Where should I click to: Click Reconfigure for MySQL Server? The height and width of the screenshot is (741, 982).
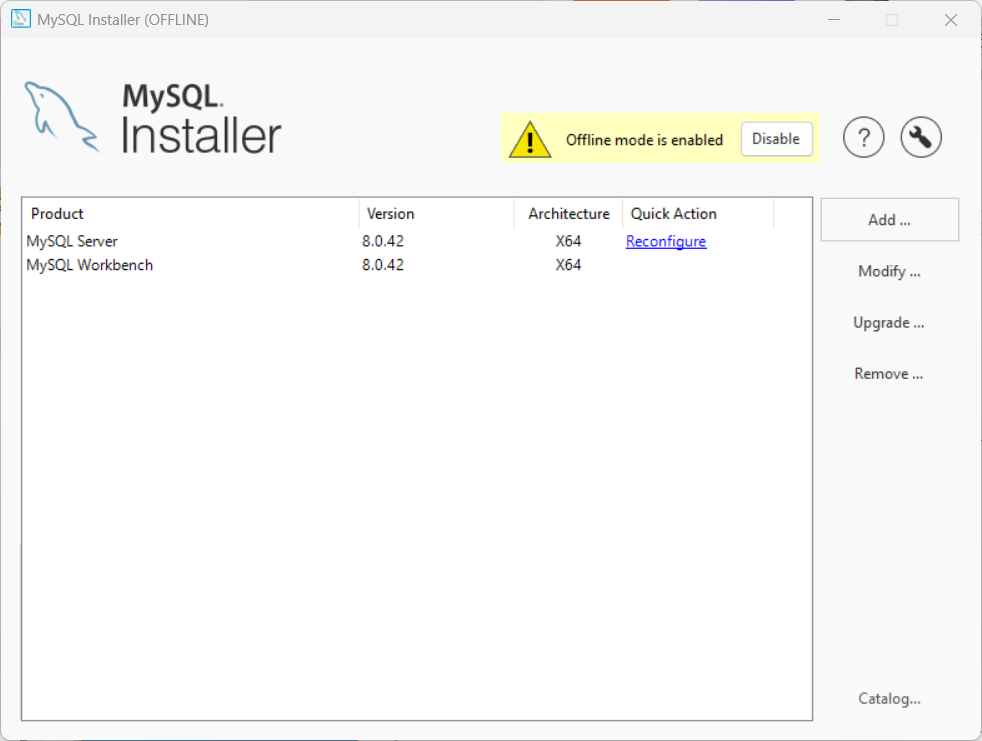click(666, 241)
